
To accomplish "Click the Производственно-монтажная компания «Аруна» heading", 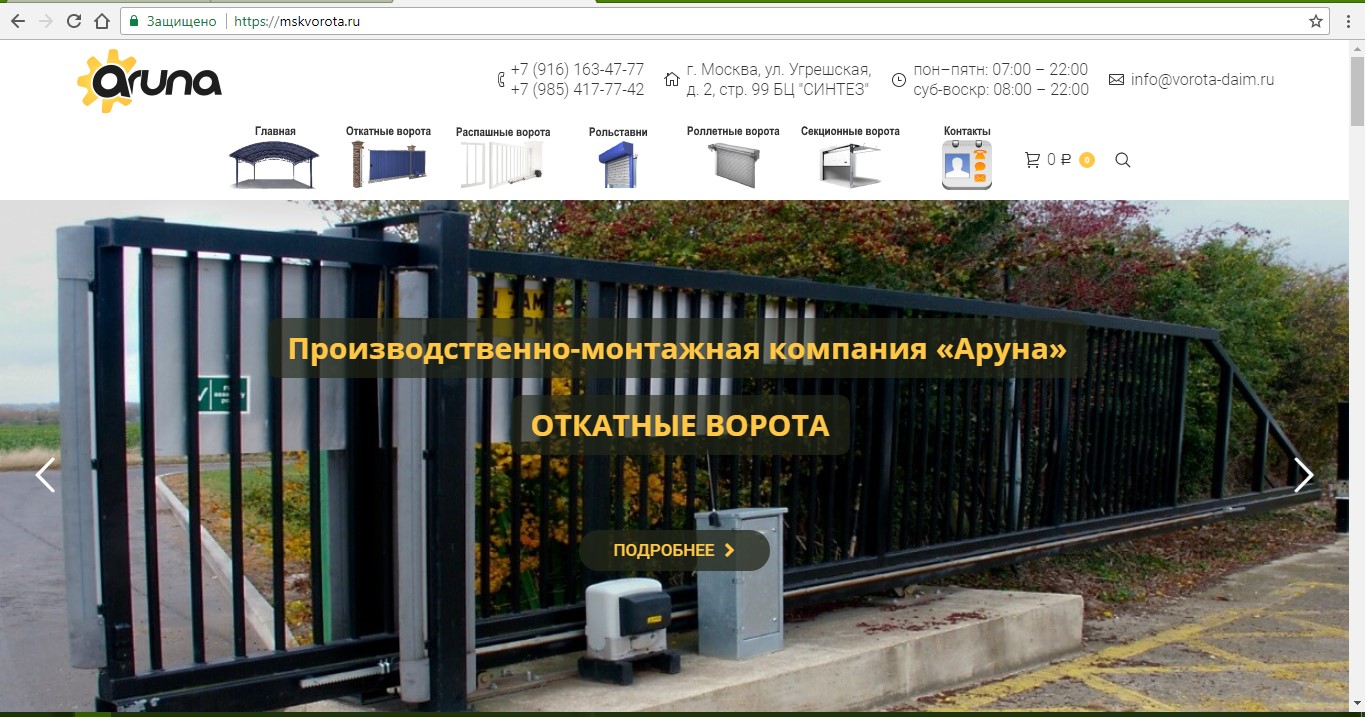I will point(677,349).
